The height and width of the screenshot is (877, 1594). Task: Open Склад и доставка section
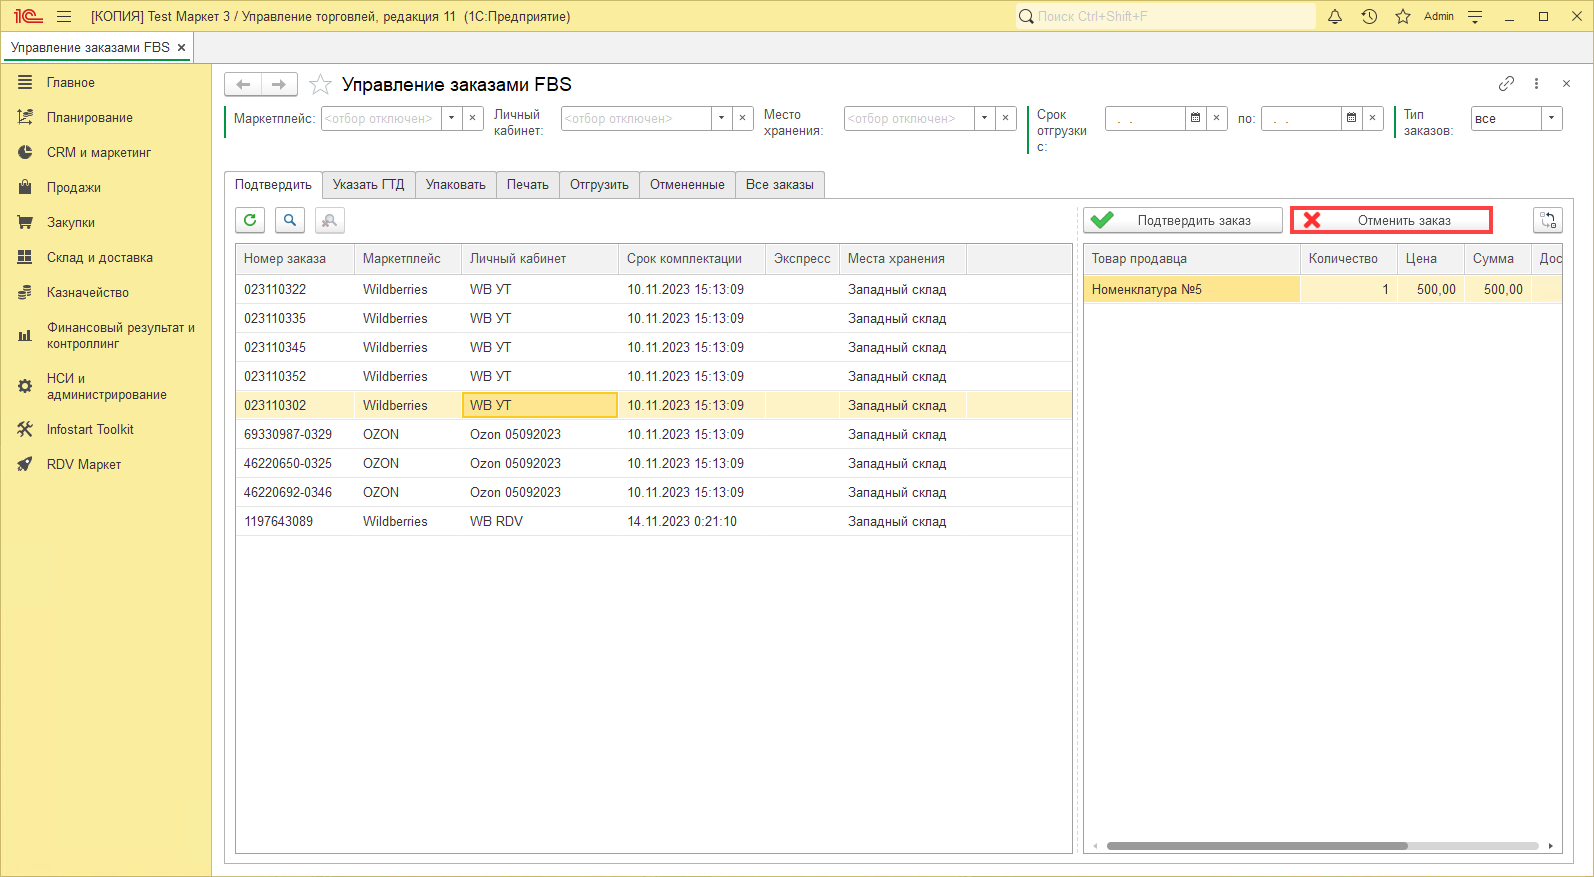click(106, 258)
